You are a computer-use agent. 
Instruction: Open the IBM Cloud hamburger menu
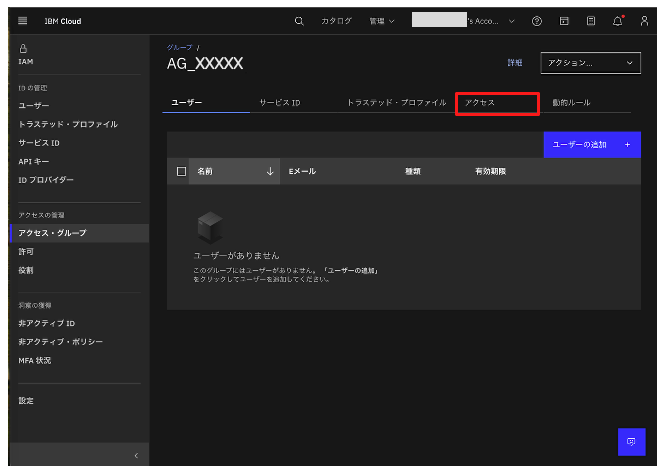(x=23, y=20)
